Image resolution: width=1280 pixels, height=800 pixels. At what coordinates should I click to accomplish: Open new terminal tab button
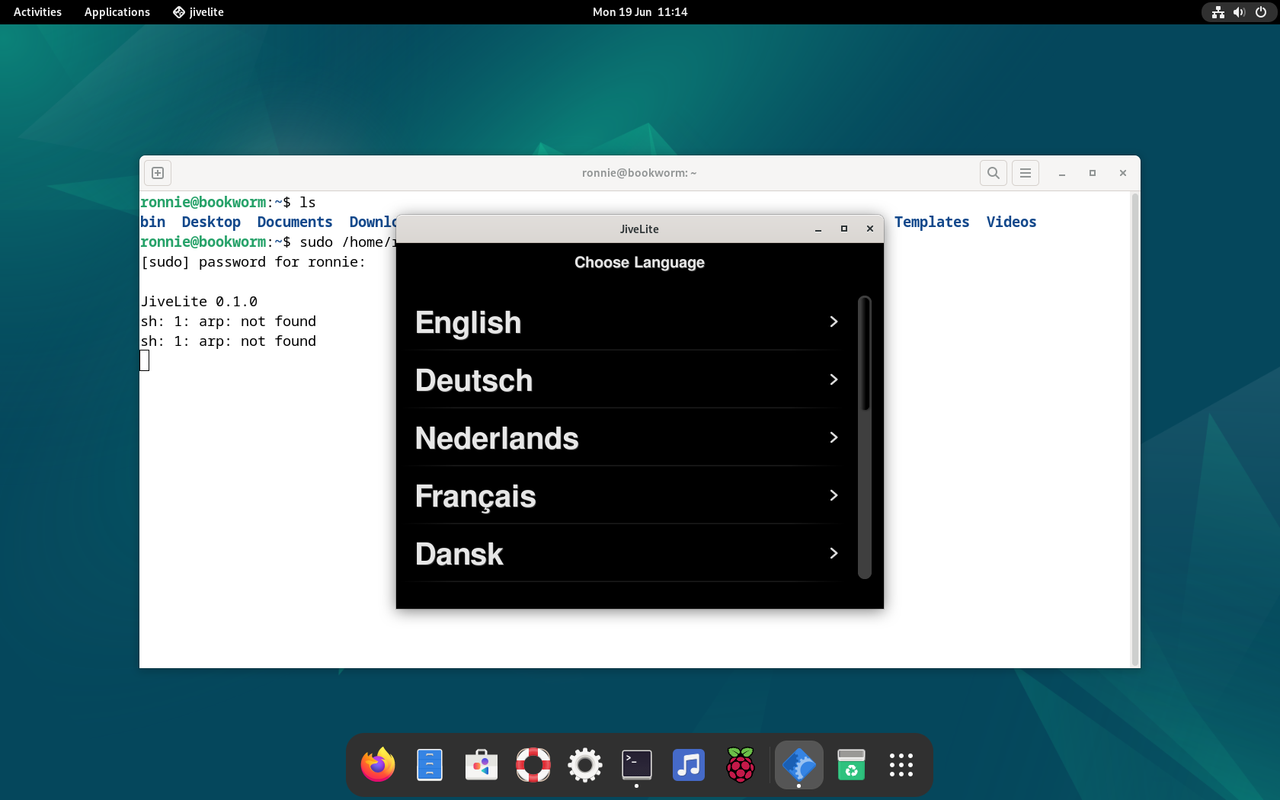pyautogui.click(x=158, y=173)
